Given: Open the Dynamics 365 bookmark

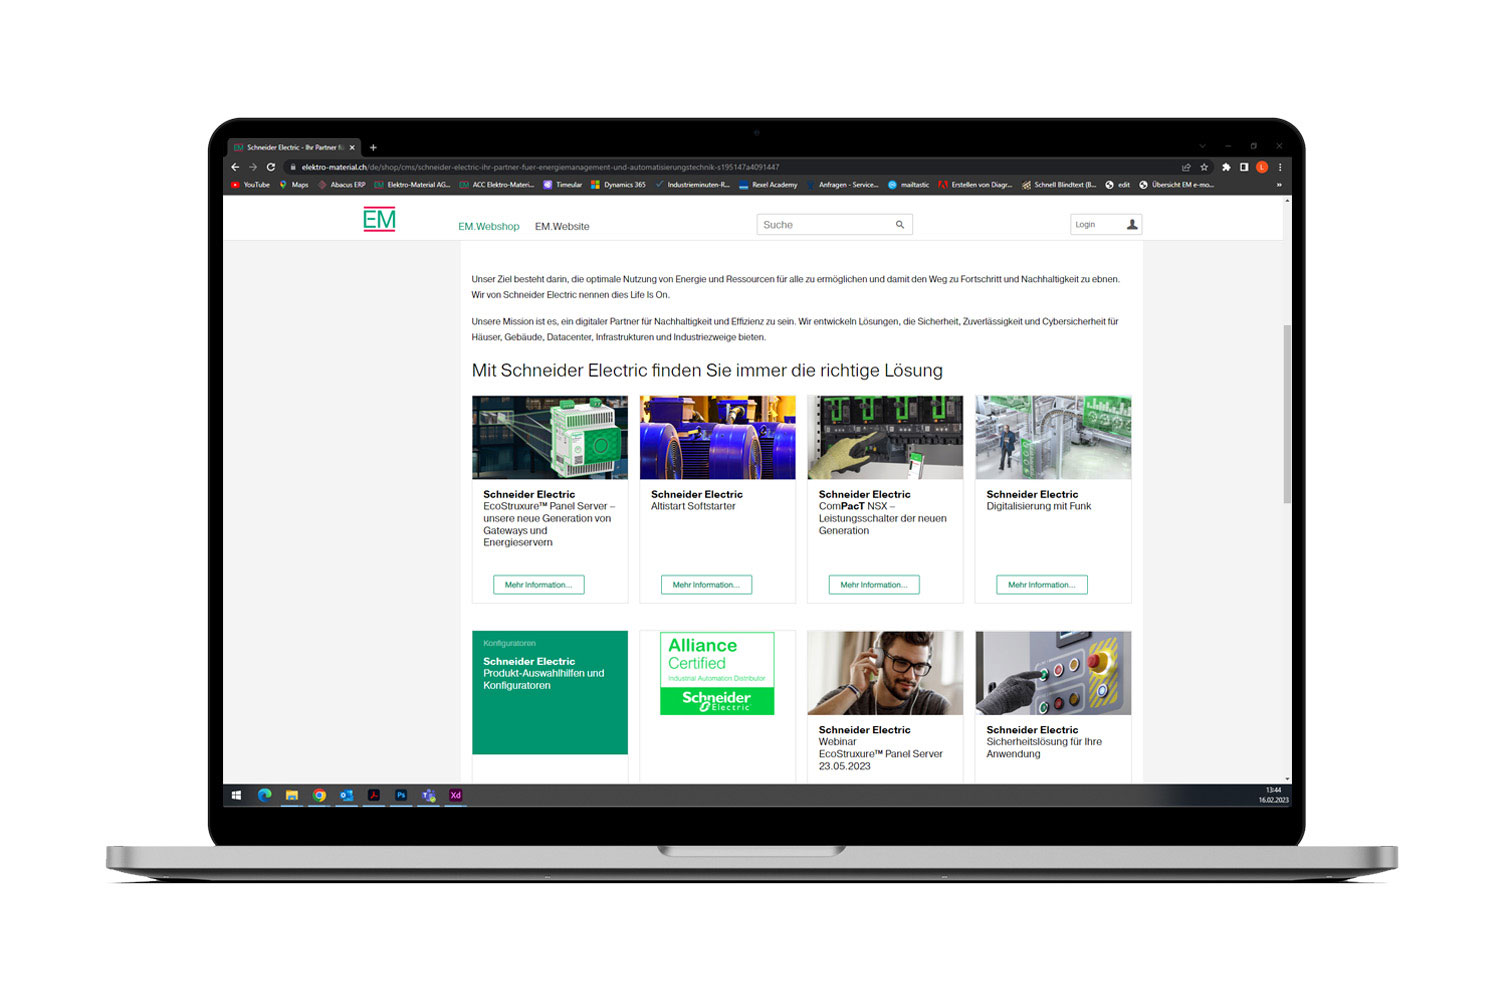Looking at the screenshot, I should tap(618, 185).
